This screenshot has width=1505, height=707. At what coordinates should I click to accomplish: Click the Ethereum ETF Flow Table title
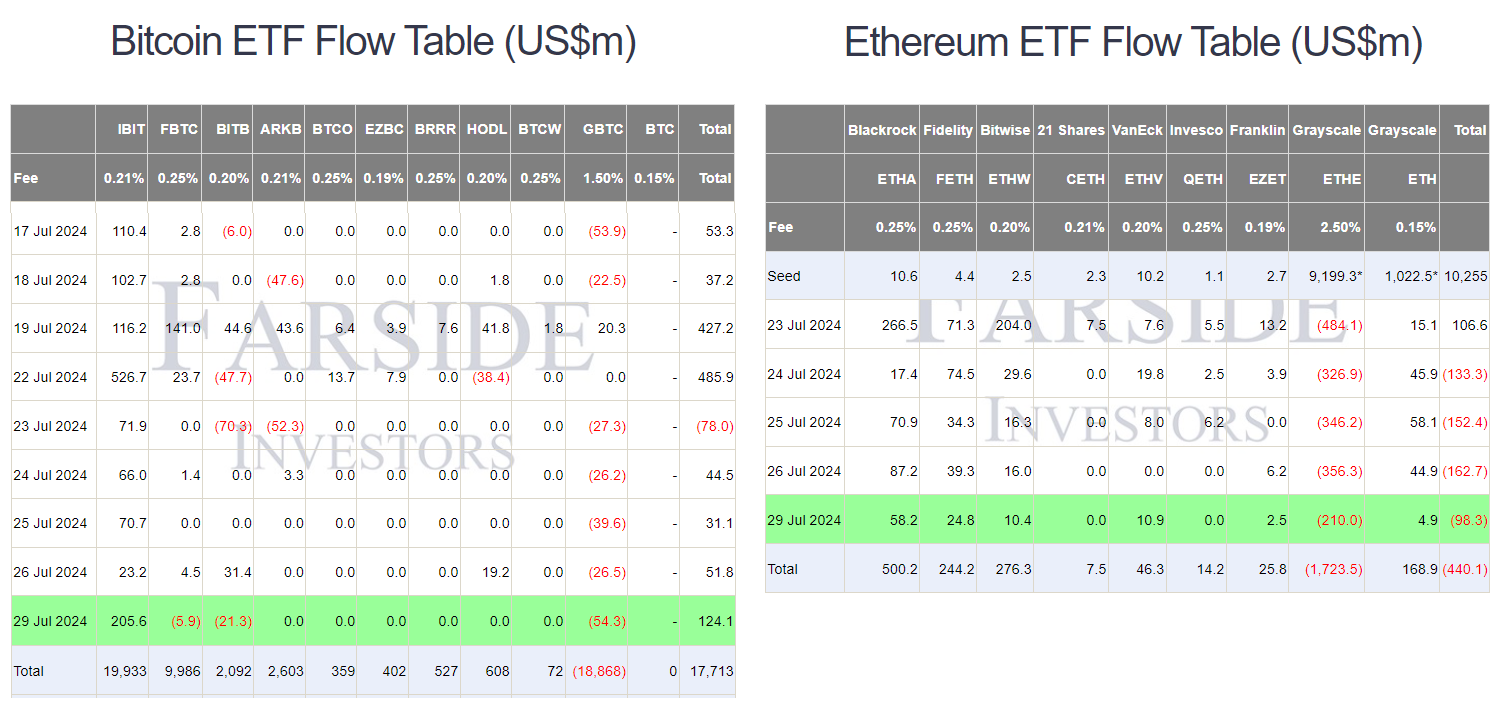point(1133,42)
